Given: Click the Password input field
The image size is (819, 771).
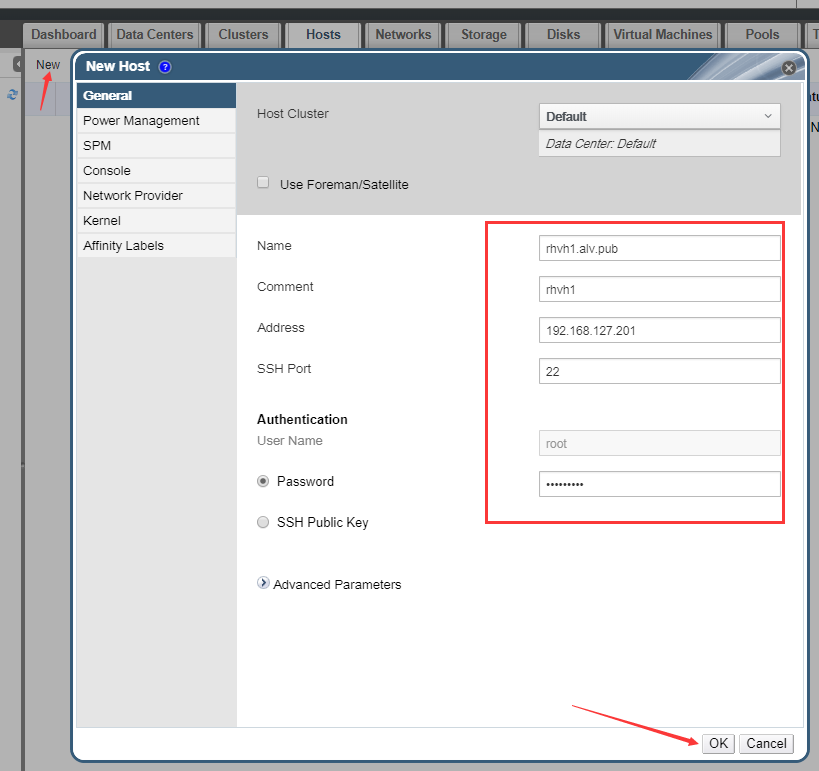Looking at the screenshot, I should tap(660, 484).
